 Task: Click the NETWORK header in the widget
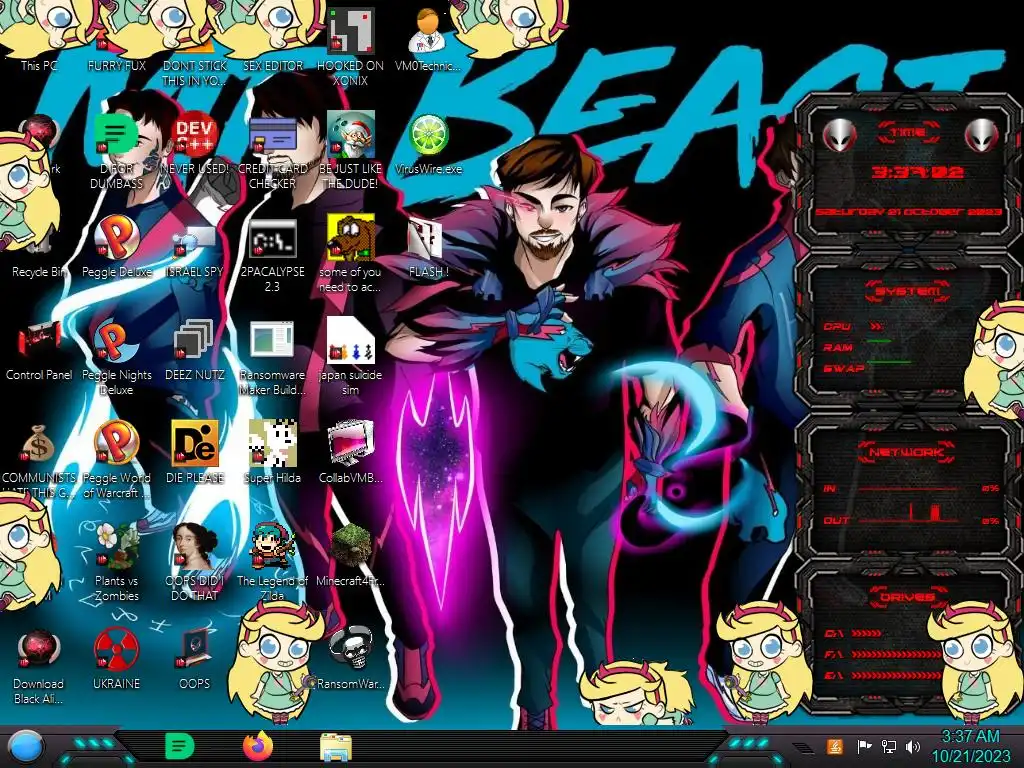(906, 451)
